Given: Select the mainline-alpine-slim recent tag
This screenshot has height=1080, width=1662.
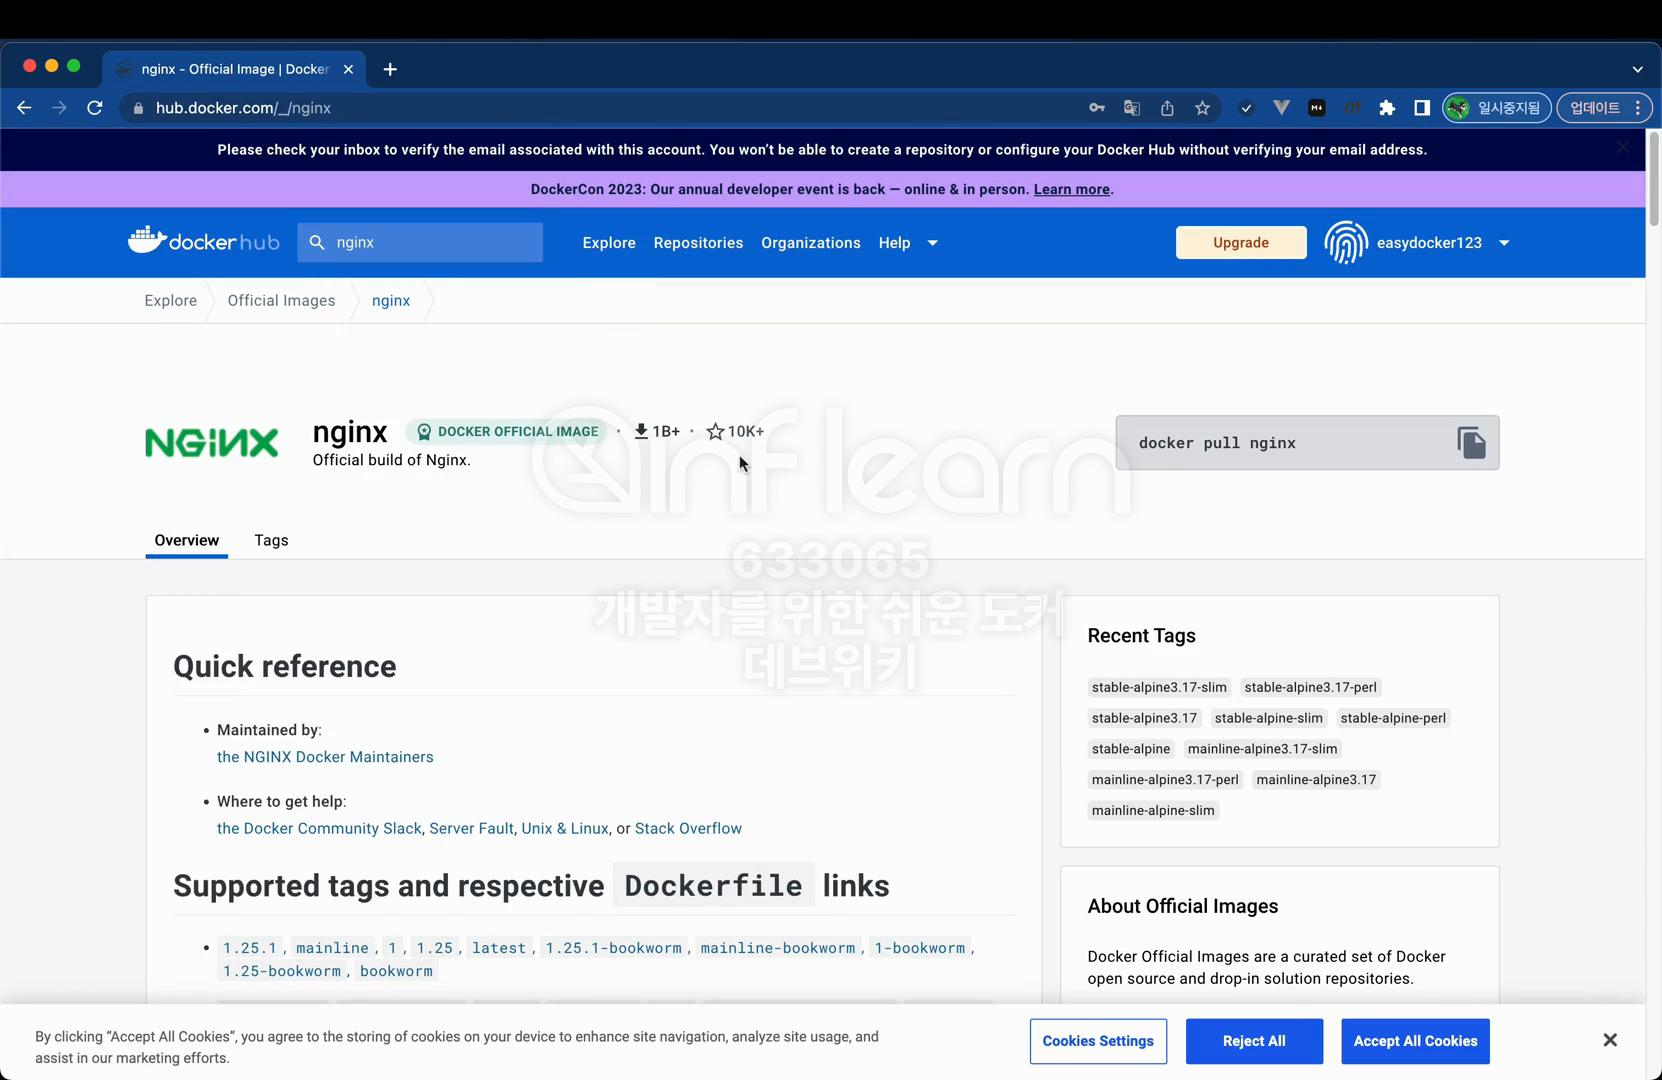Looking at the screenshot, I should click(x=1153, y=811).
